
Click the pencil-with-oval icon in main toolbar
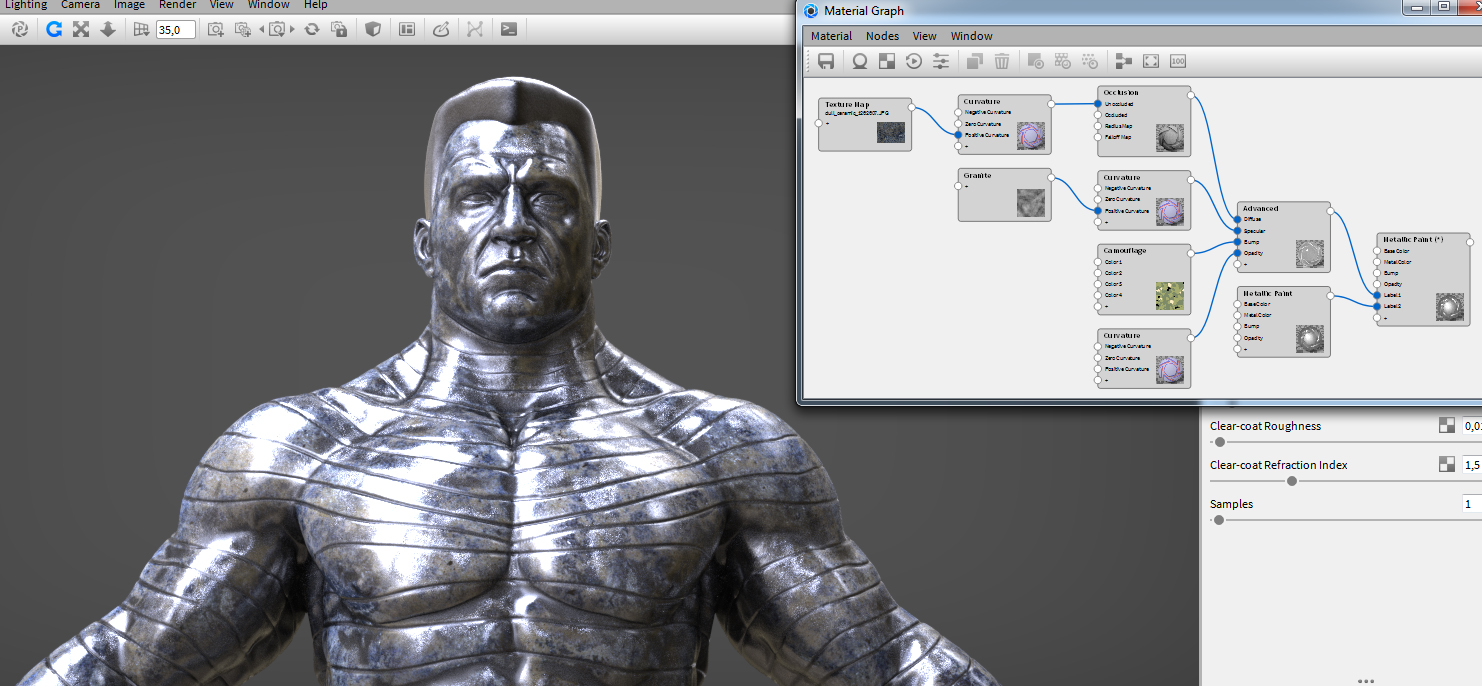point(441,29)
